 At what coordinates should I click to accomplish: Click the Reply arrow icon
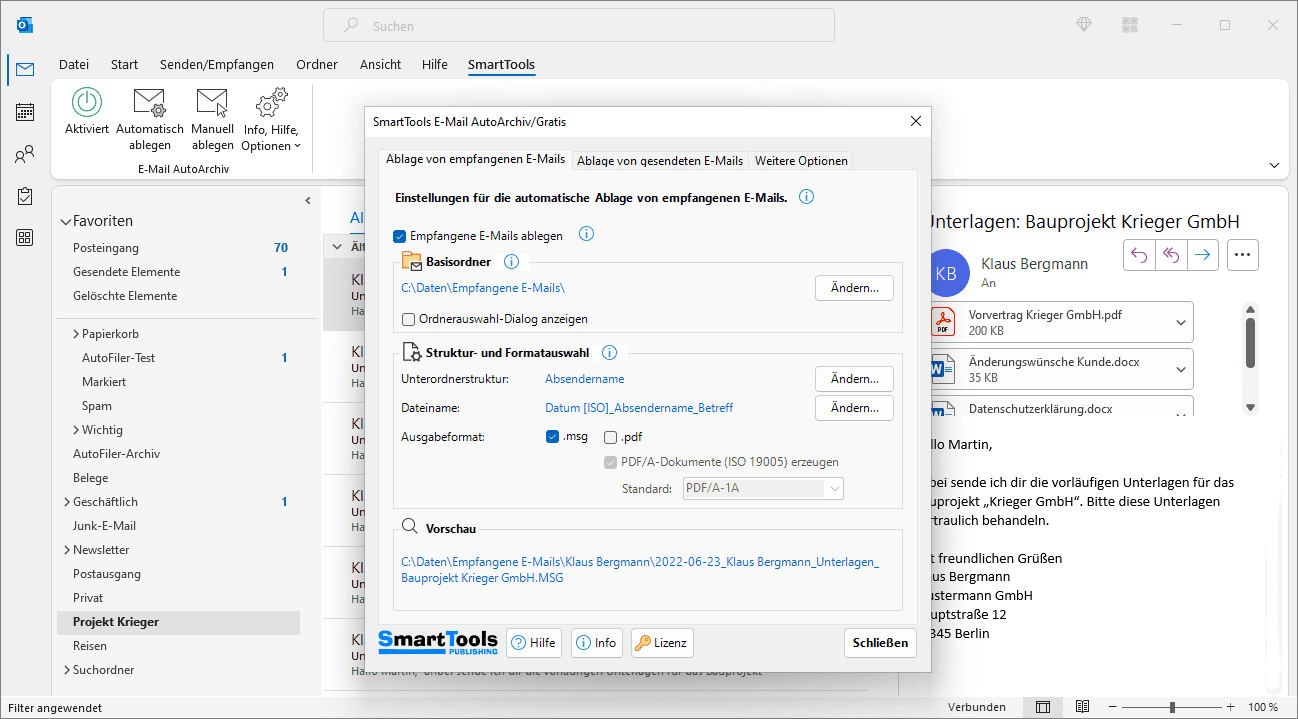(x=1139, y=255)
